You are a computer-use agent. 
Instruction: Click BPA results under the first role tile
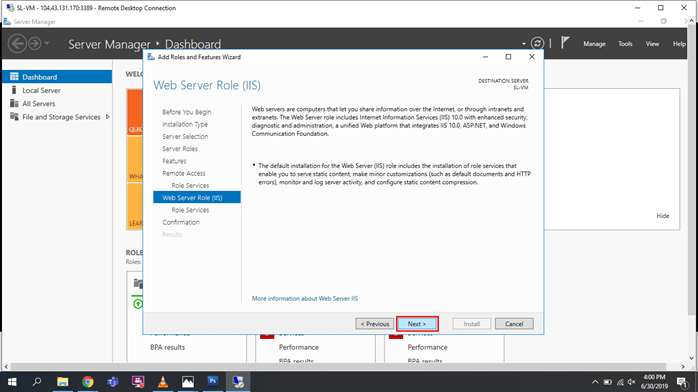point(167,348)
